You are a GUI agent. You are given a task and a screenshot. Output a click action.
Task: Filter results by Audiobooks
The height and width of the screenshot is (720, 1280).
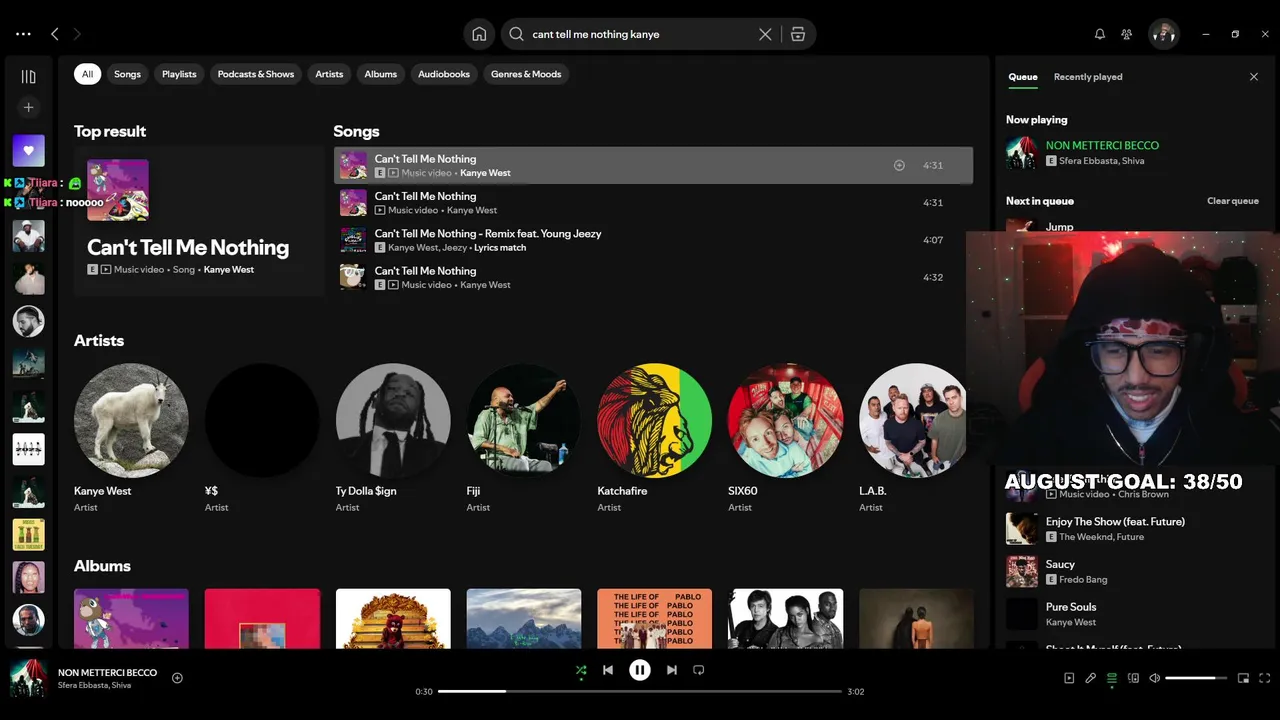[x=444, y=74]
